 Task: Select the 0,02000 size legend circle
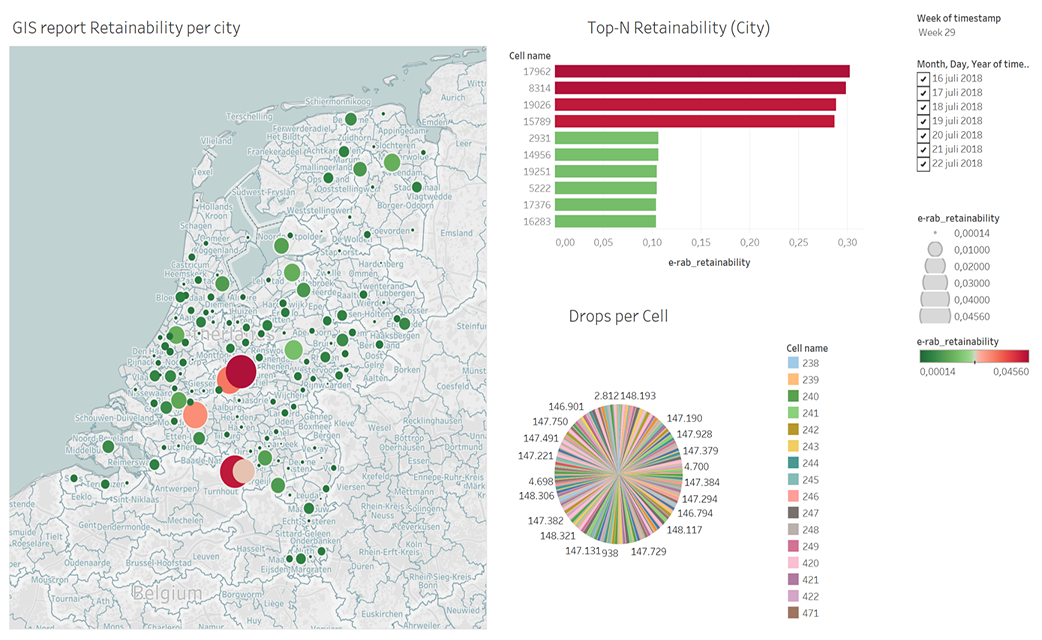935,267
